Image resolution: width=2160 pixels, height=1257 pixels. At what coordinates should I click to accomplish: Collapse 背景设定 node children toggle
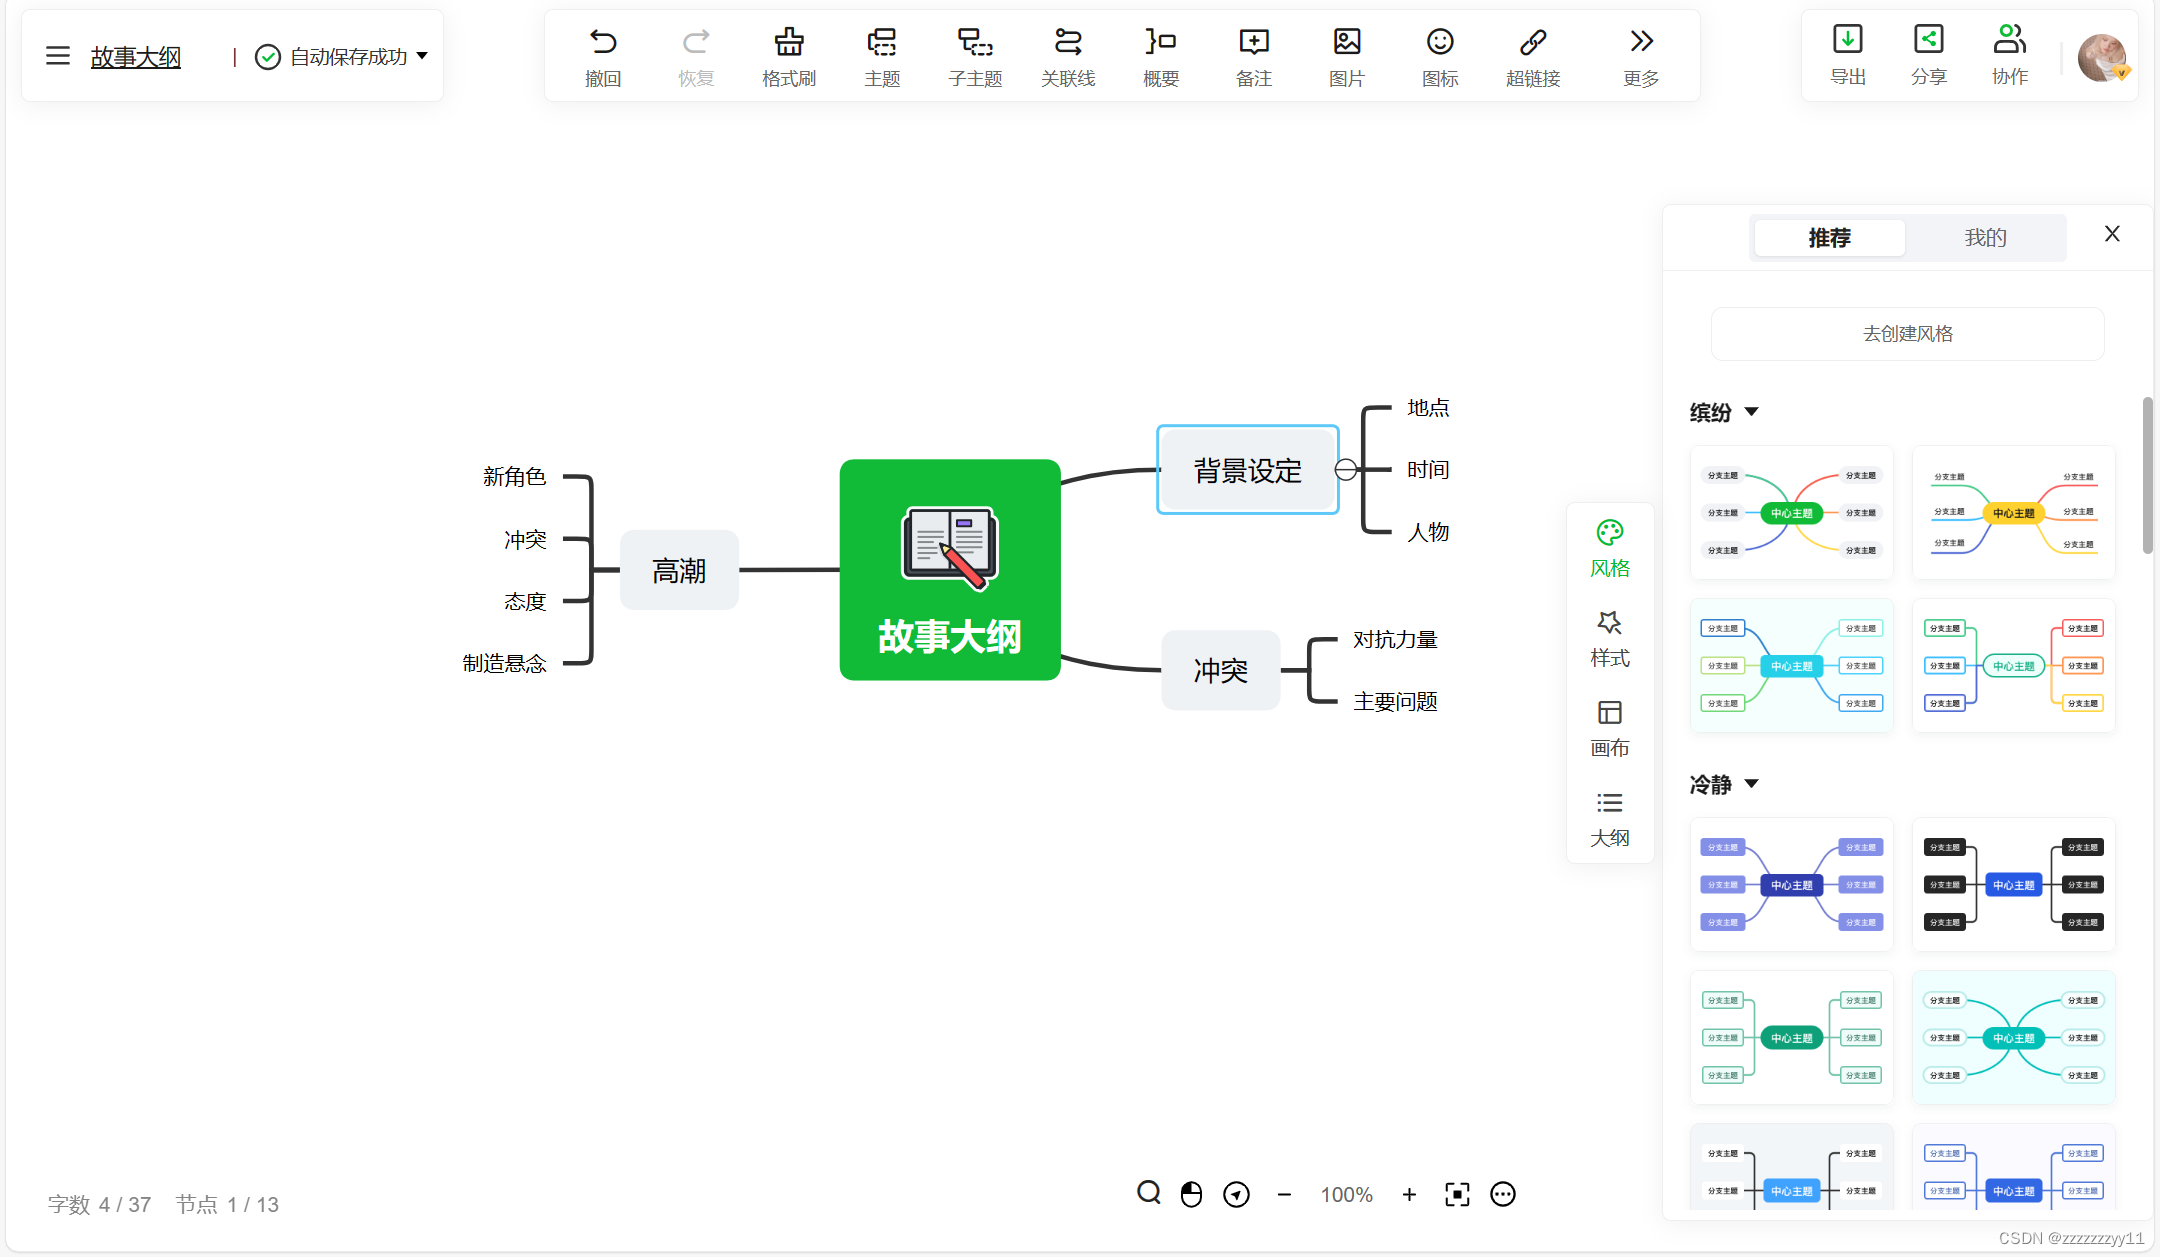coord(1346,470)
